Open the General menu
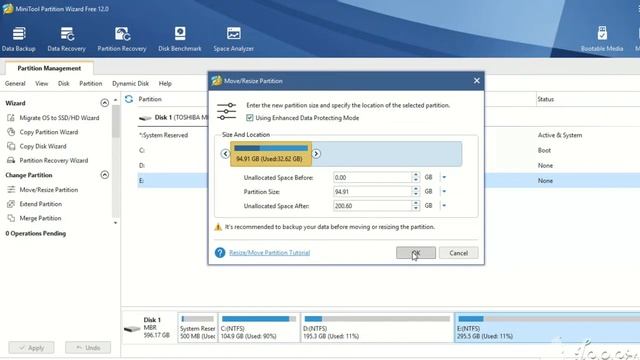 coord(15,83)
